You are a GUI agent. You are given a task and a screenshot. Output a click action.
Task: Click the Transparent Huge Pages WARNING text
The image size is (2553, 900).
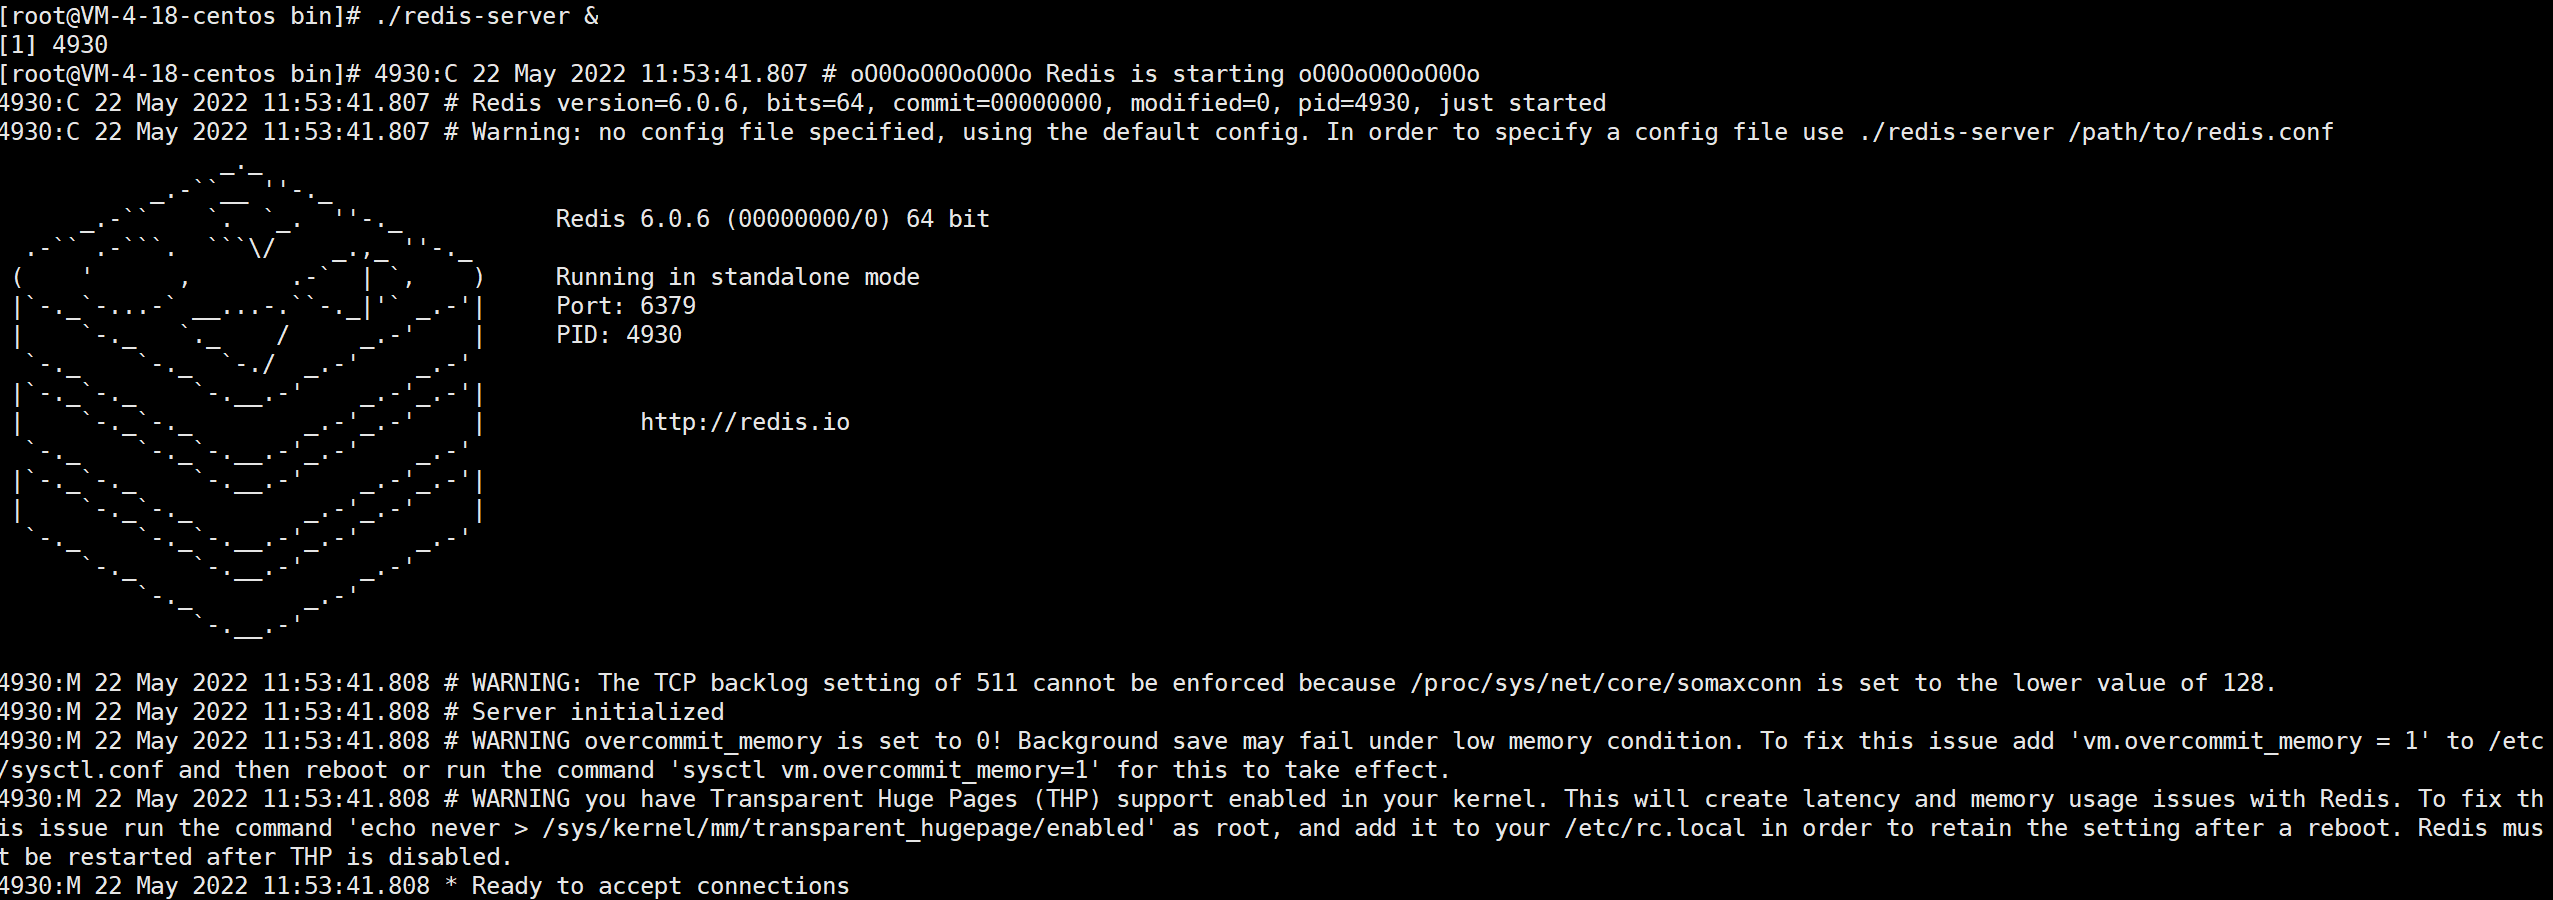(1272, 828)
